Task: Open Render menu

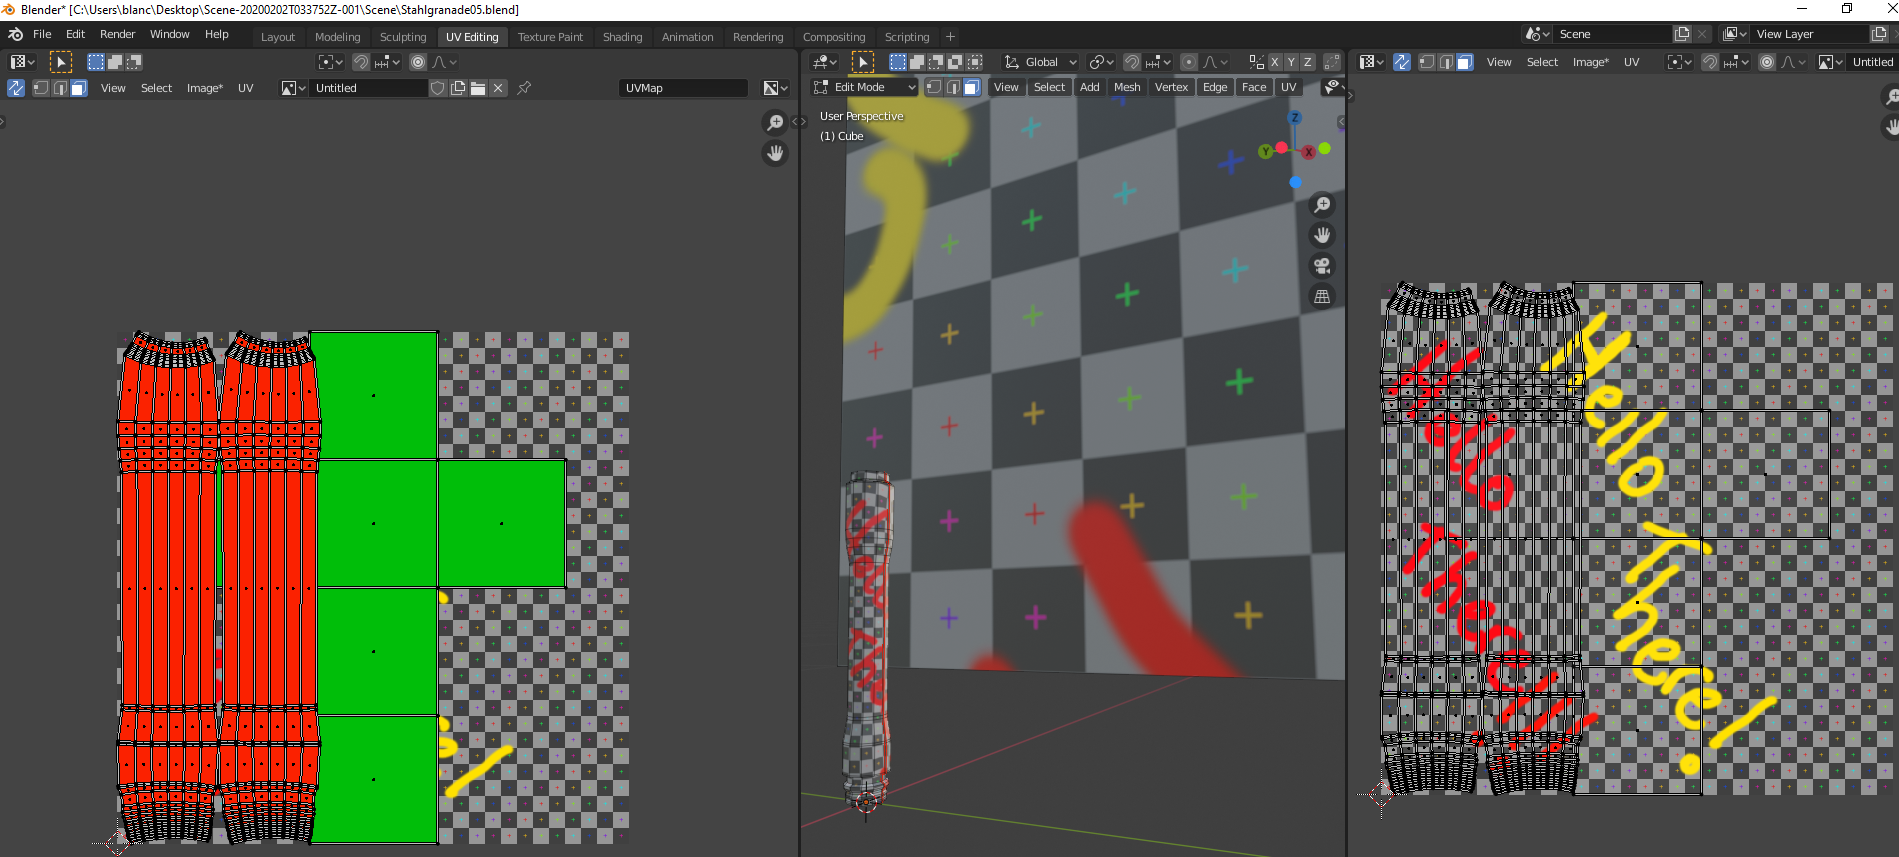Action: tap(117, 34)
